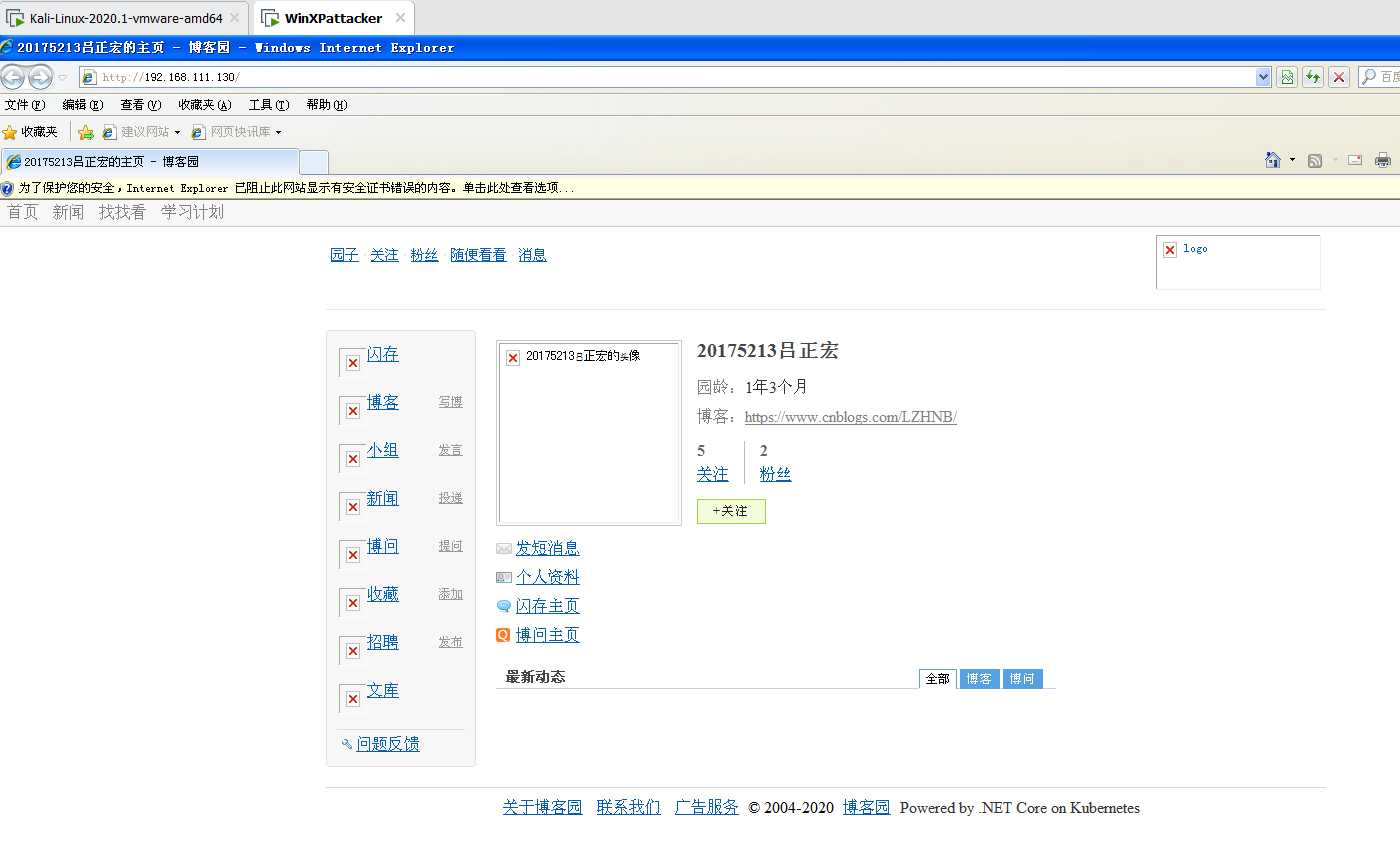
Task: Click the 写博 sidebar action
Action: [450, 402]
